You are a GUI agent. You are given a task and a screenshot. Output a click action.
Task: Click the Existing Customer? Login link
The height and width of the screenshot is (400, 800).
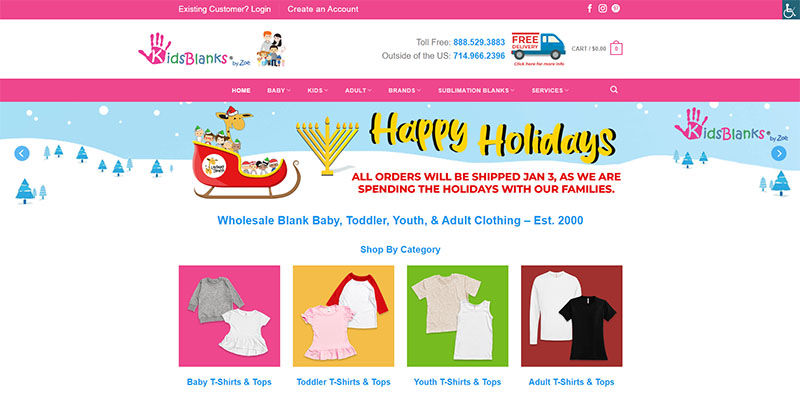click(x=224, y=9)
